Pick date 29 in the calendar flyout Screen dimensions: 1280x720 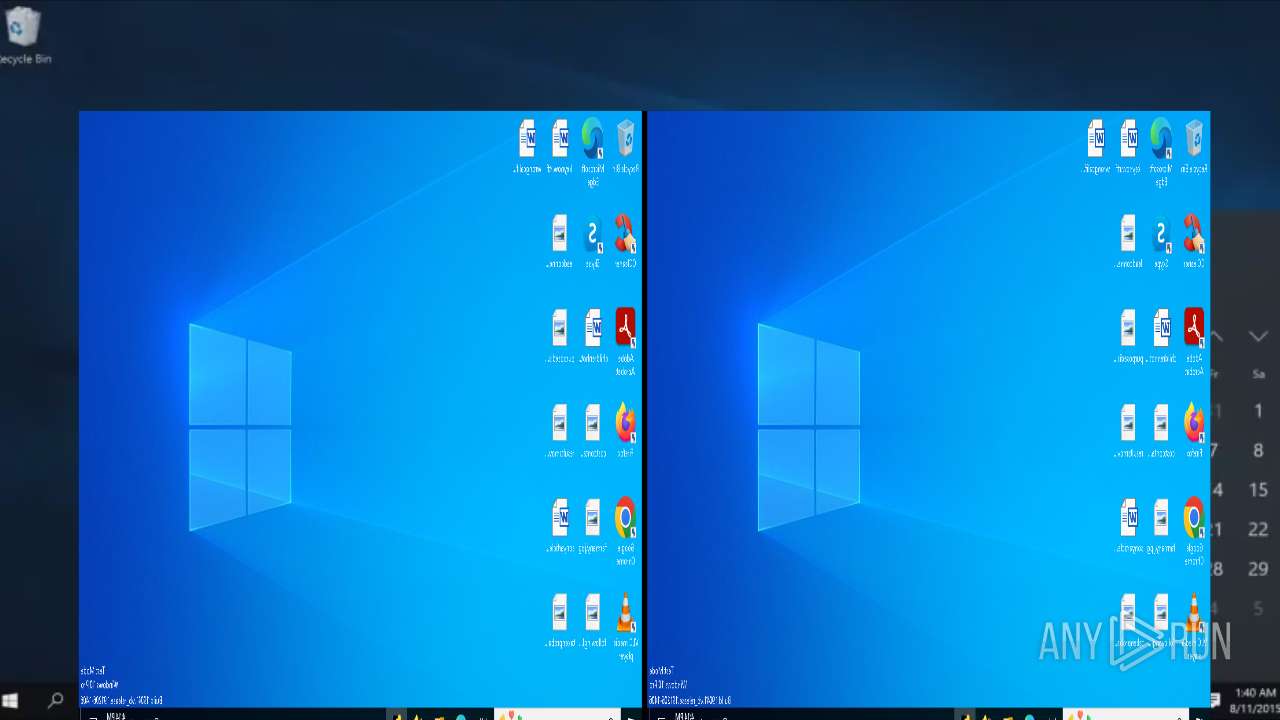(x=1258, y=569)
